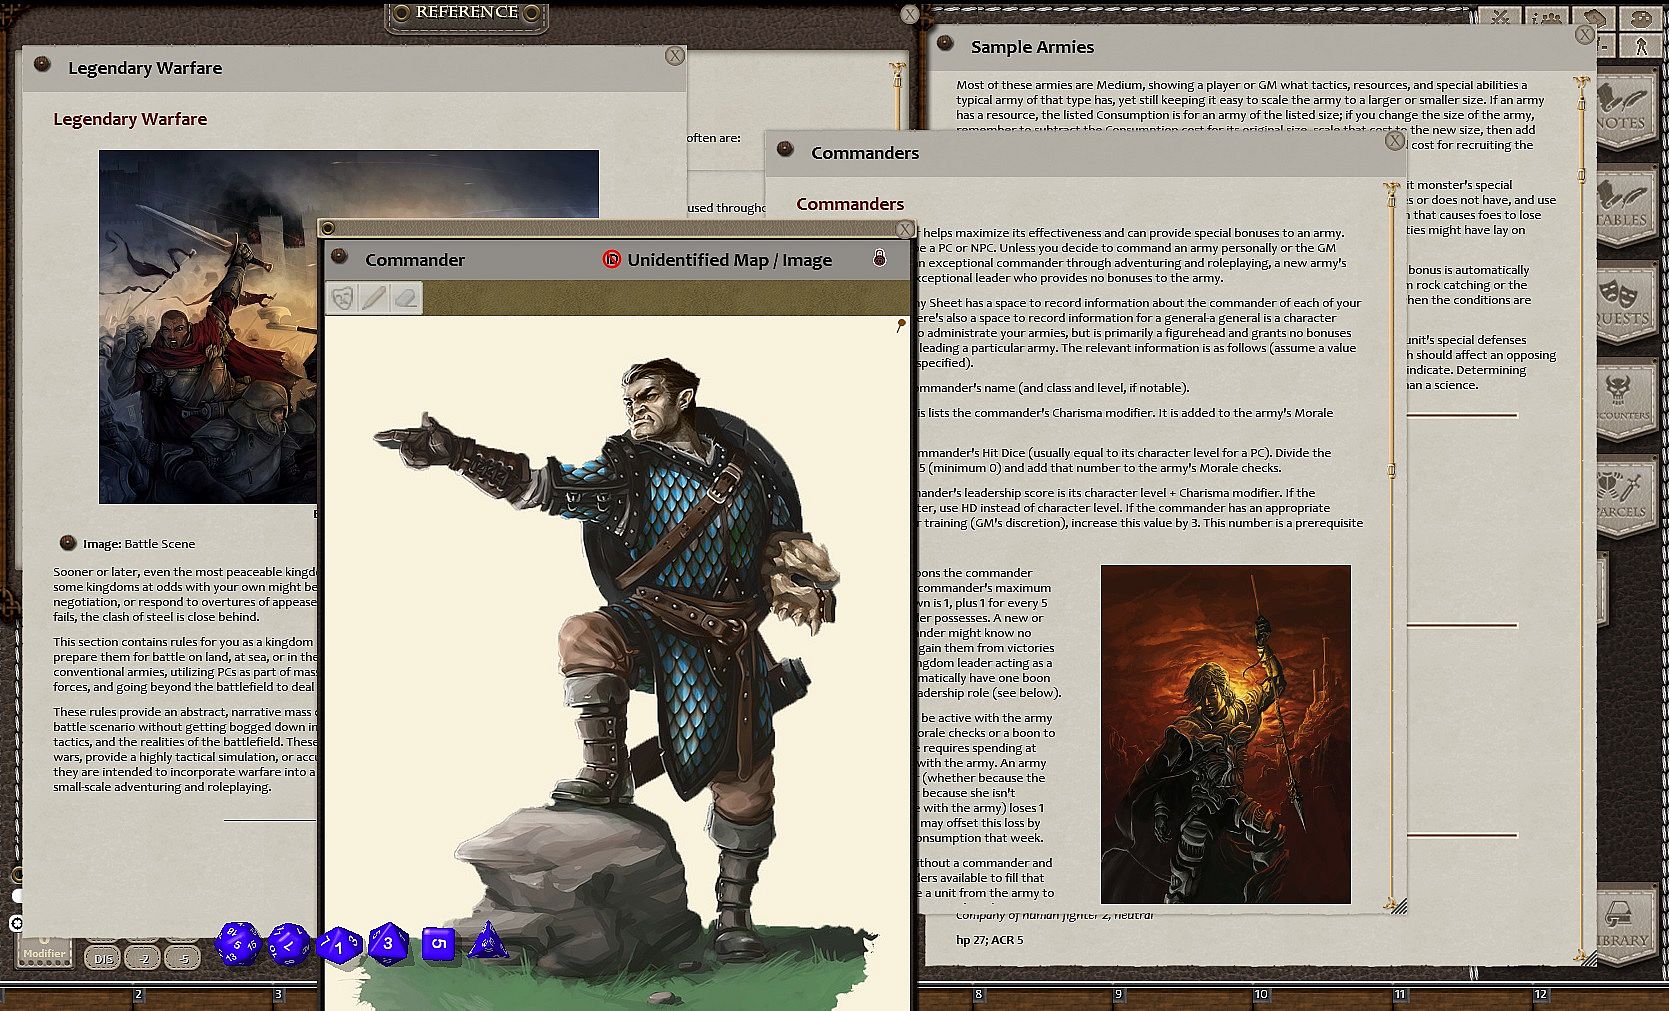Click the link icon beside the Legendary Warfare title
Screen dimensions: 1669x1011
coord(42,64)
